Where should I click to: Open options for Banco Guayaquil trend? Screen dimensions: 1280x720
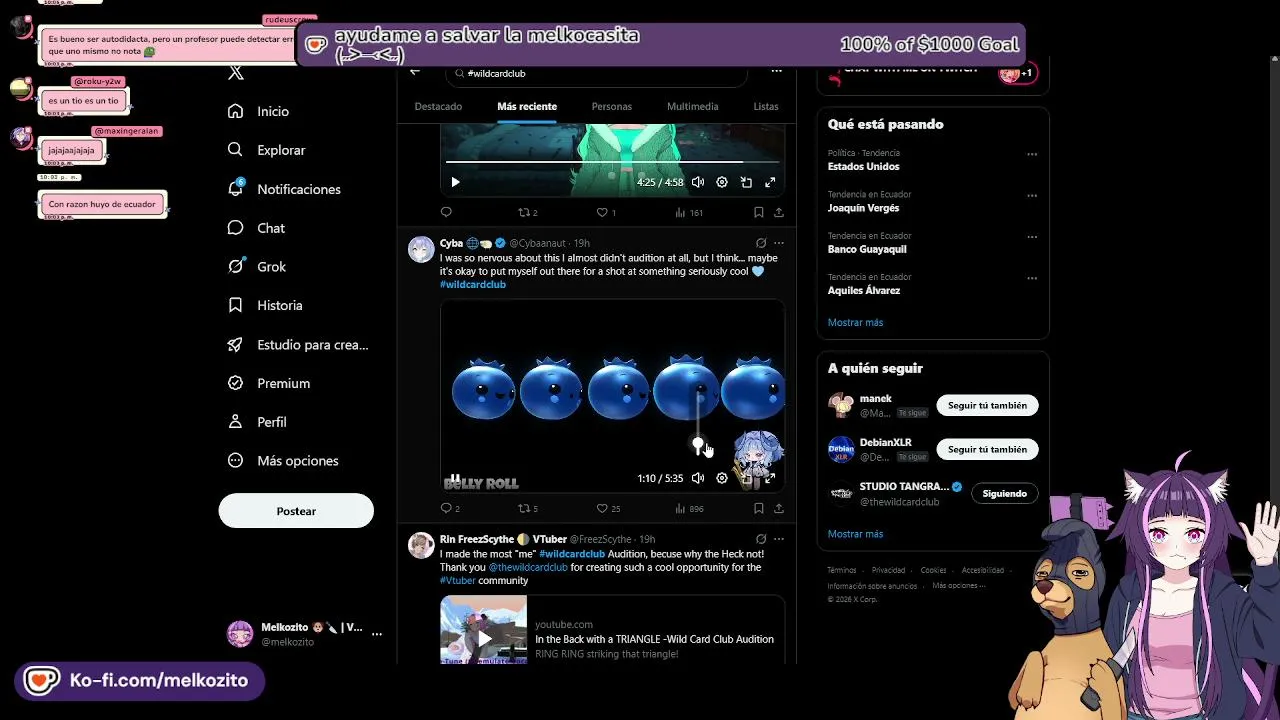pyautogui.click(x=1032, y=238)
